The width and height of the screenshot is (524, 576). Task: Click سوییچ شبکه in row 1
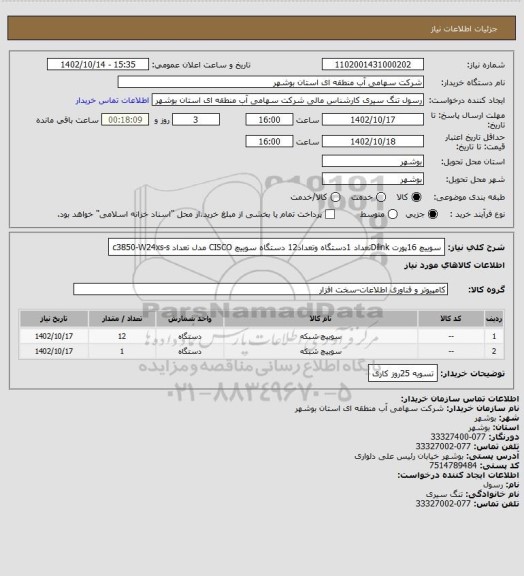(321, 336)
